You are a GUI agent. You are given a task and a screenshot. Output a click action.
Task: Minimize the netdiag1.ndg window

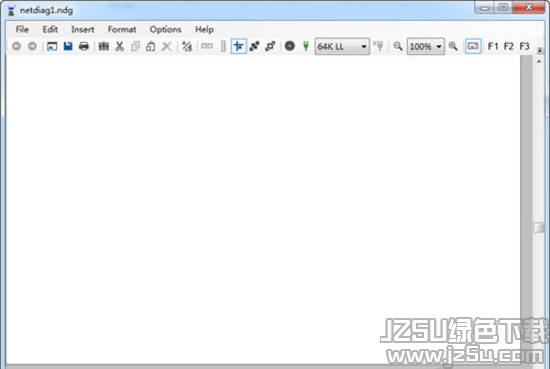click(484, 7)
